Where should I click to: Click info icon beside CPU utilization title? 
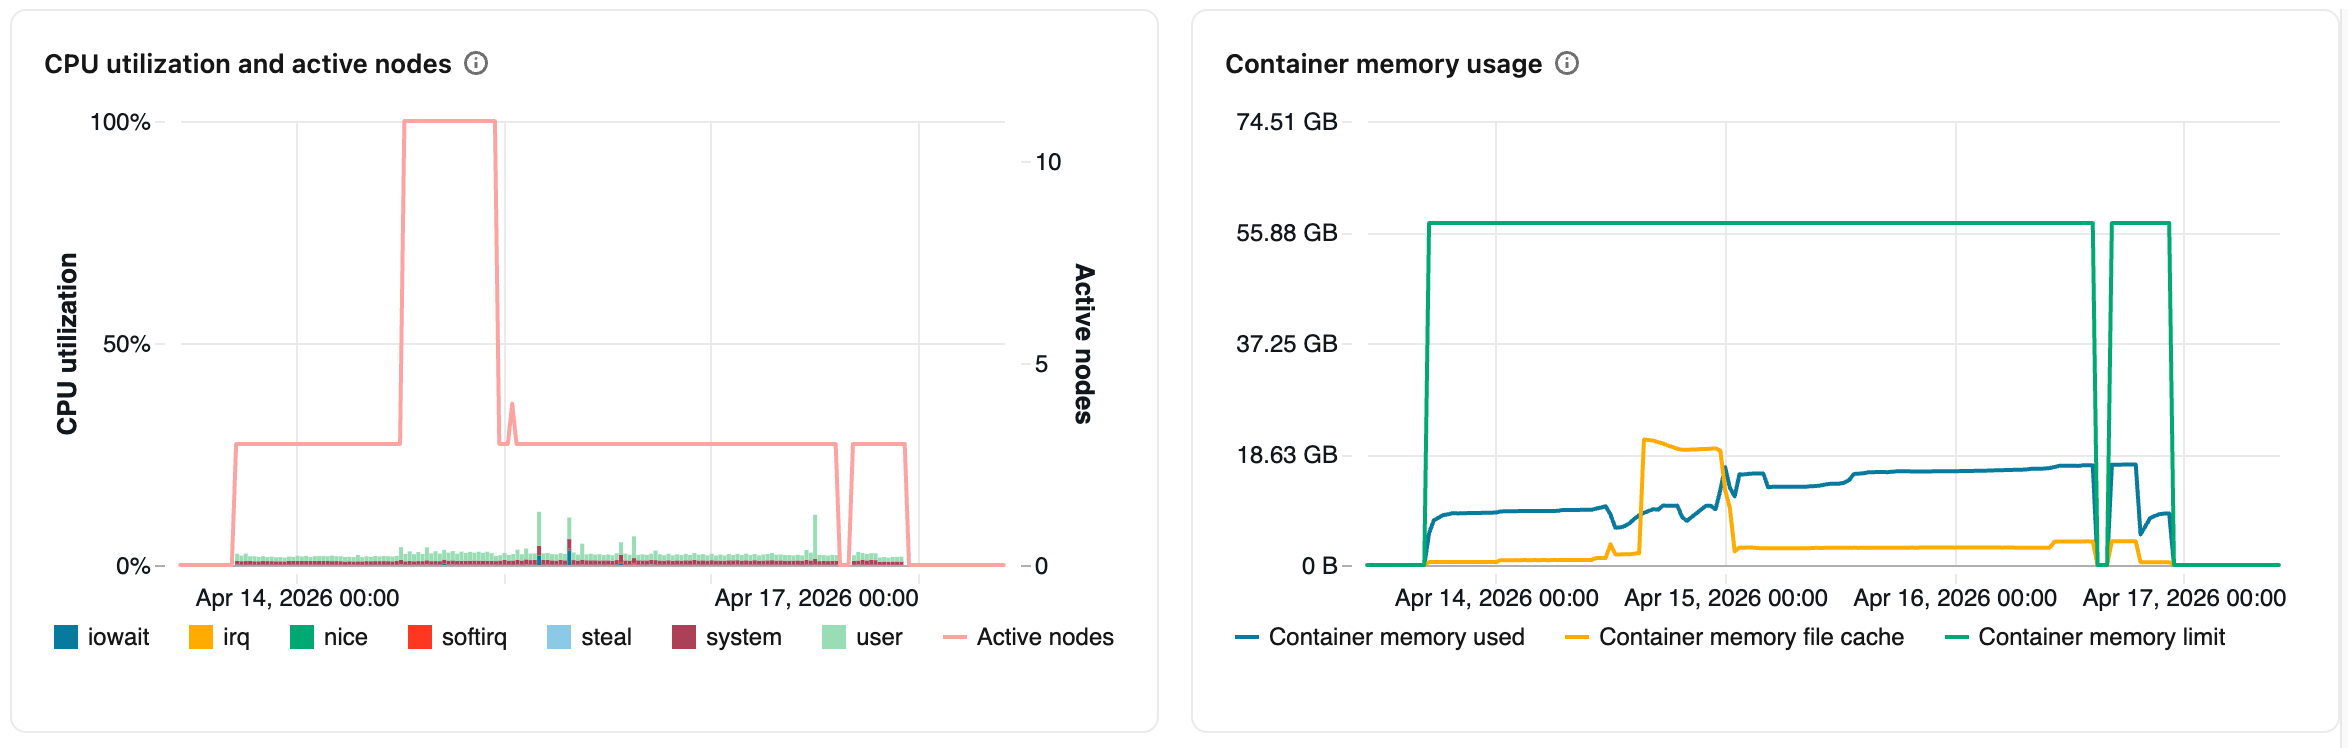coord(476,64)
